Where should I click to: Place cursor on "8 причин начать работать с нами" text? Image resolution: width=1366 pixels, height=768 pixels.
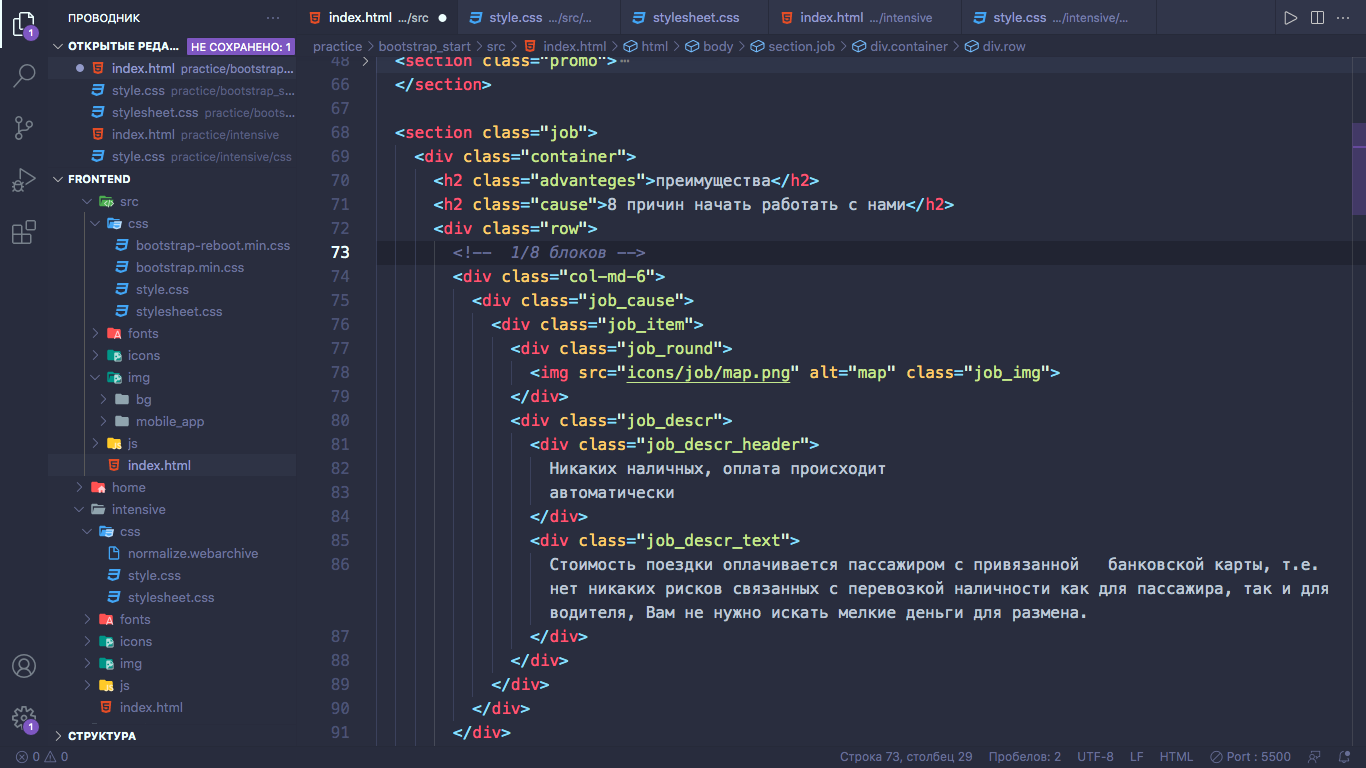click(x=756, y=204)
